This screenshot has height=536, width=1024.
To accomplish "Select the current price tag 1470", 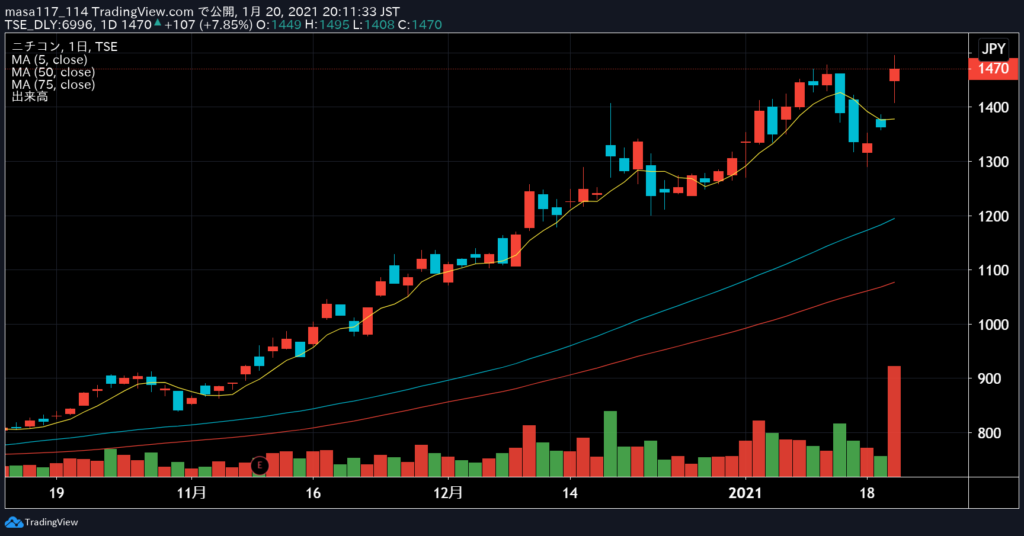I will coord(993,69).
